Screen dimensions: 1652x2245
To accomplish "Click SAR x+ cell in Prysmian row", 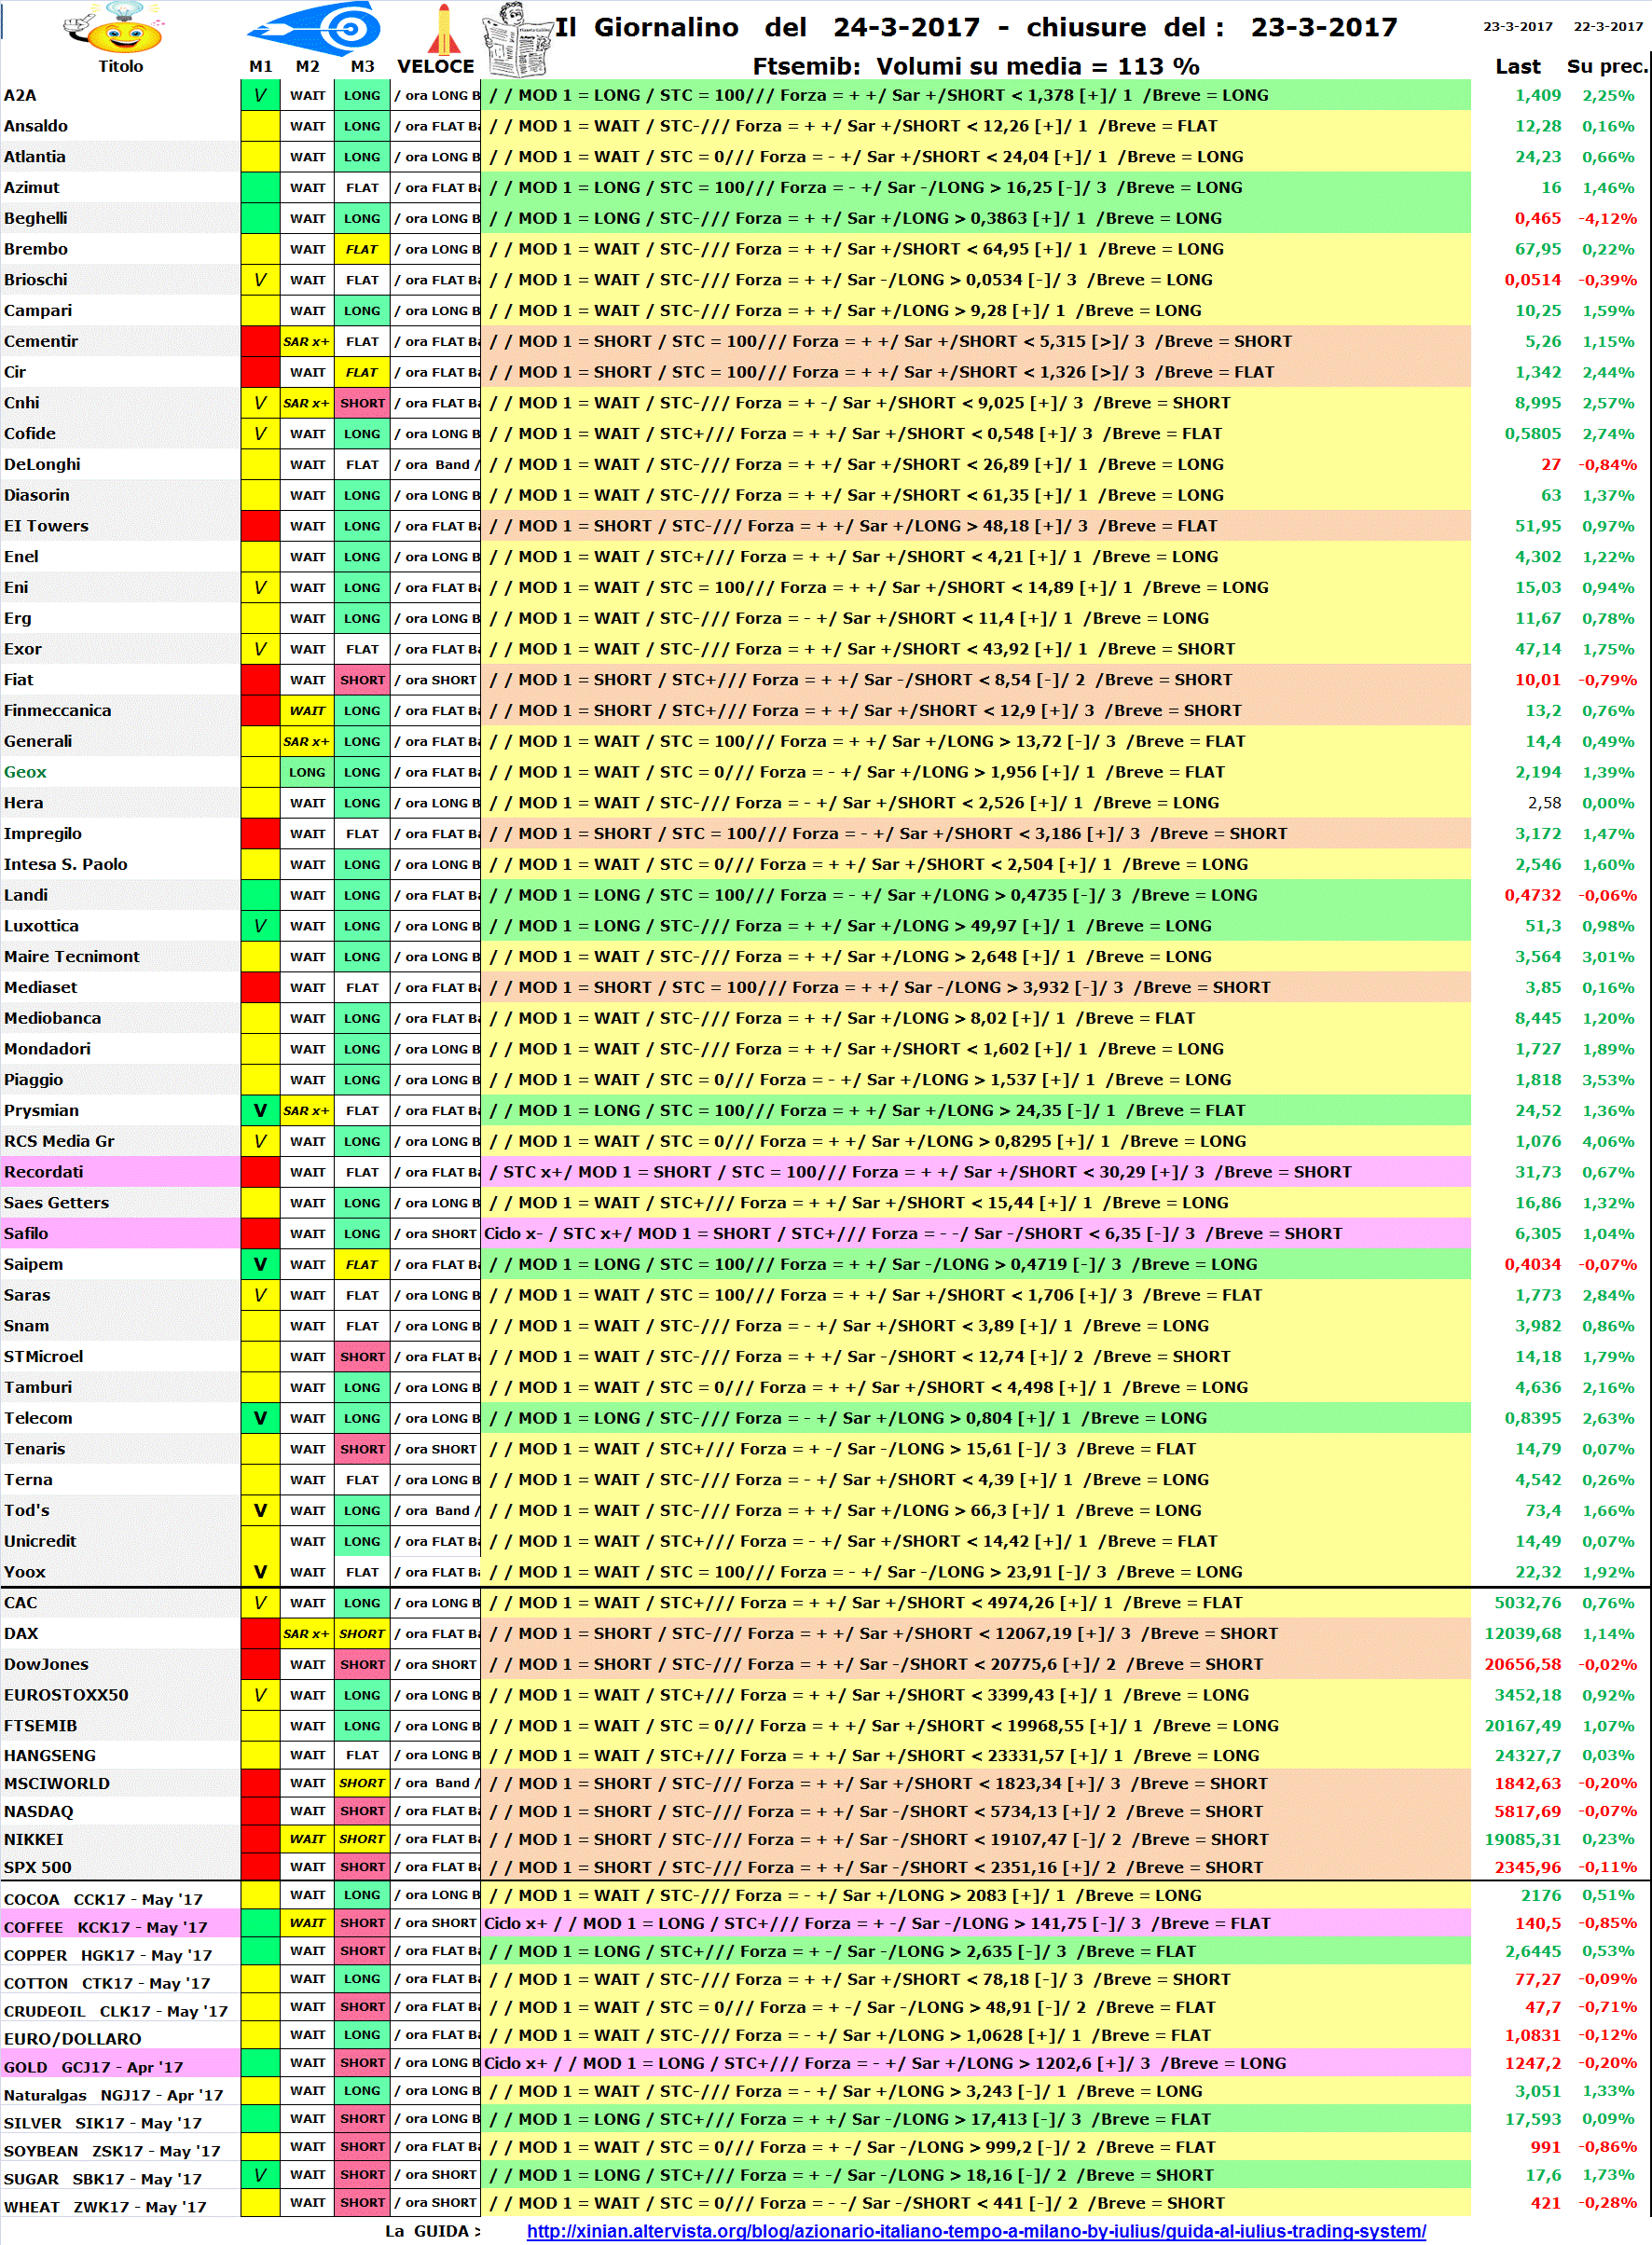I will point(307,1110).
